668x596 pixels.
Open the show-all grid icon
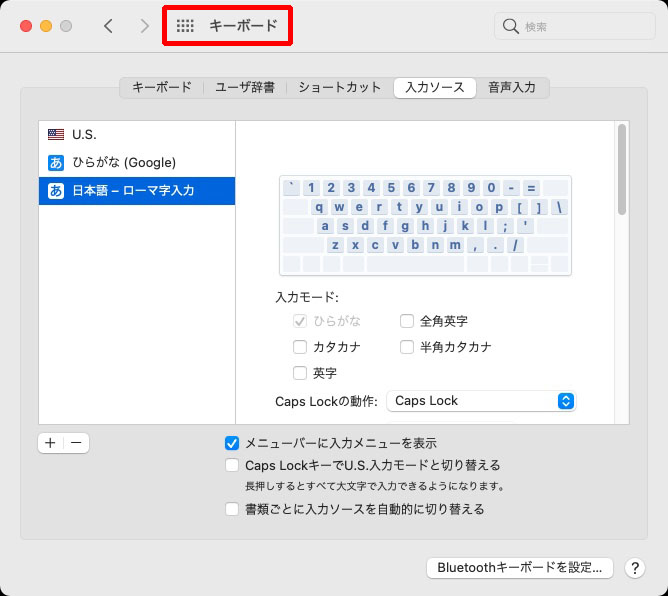[x=185, y=26]
